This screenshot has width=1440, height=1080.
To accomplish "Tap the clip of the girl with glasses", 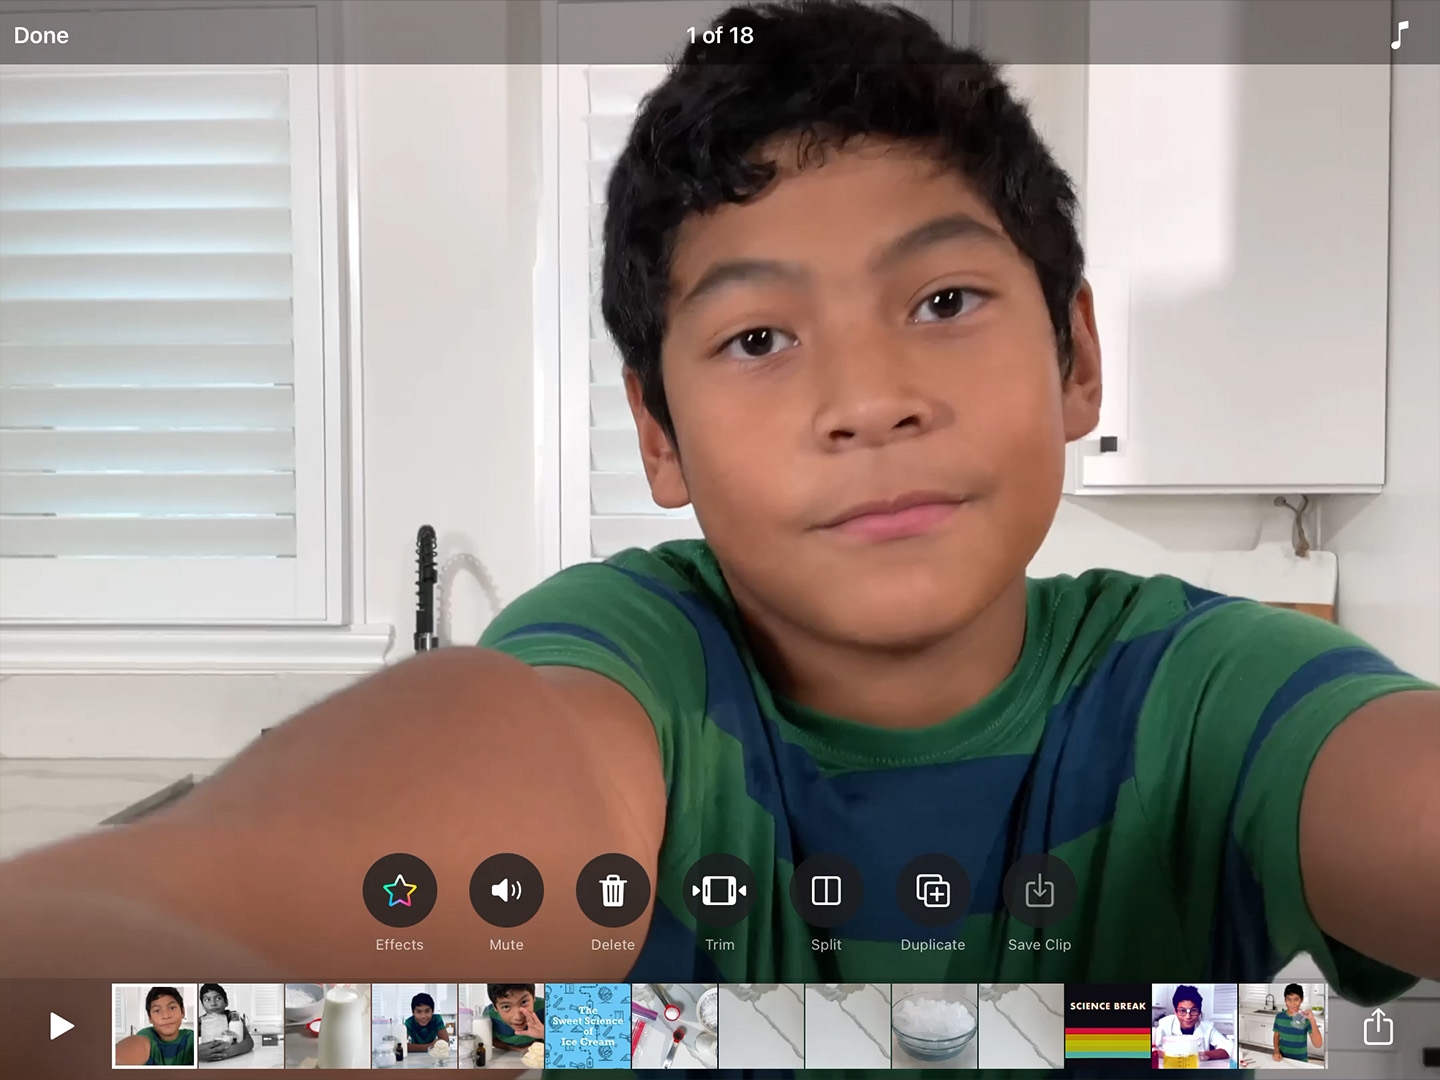I will click(1194, 1026).
